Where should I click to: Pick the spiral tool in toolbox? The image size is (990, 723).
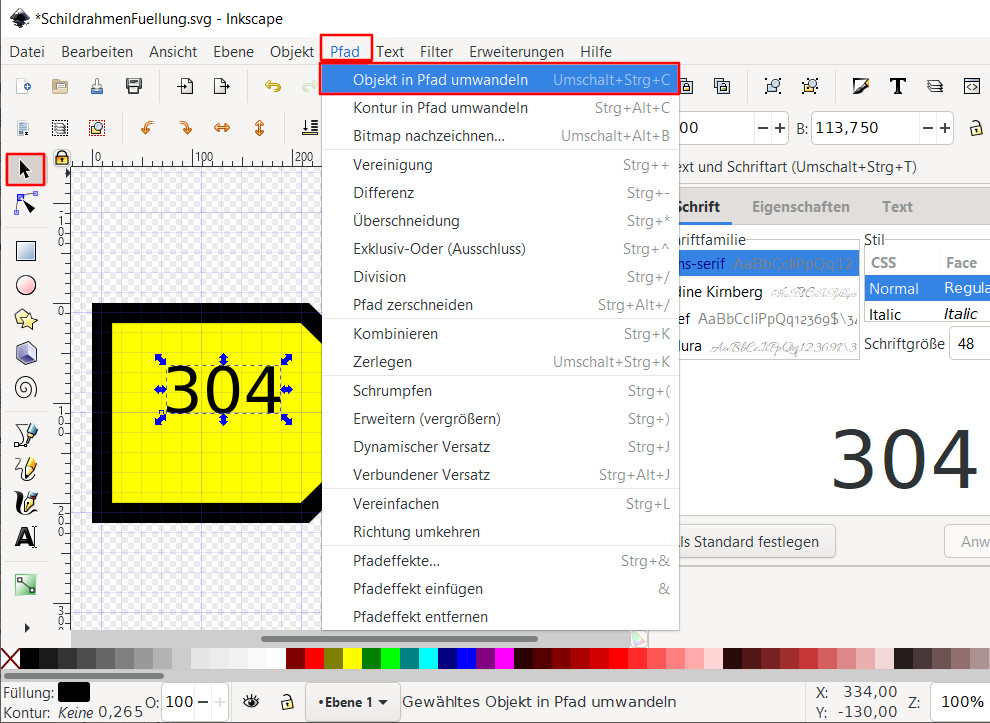click(26, 387)
